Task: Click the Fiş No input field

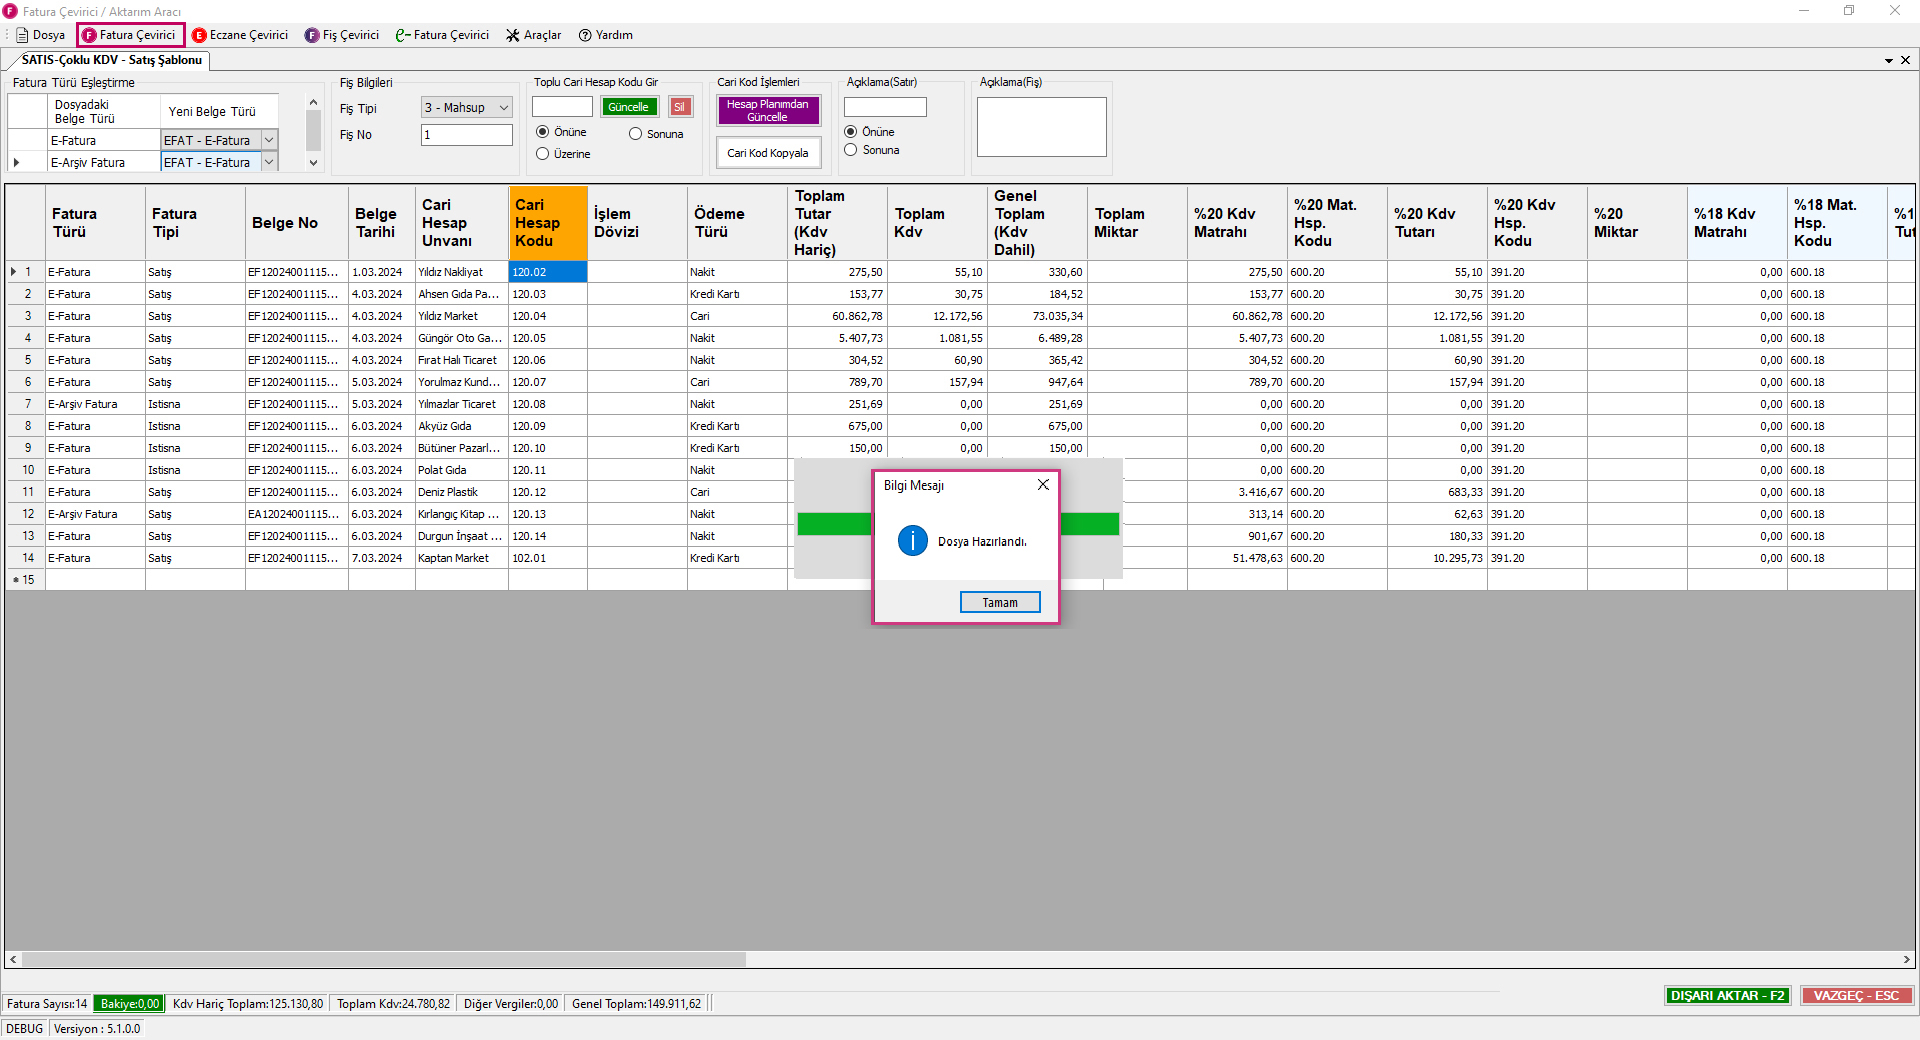Action: (x=466, y=135)
